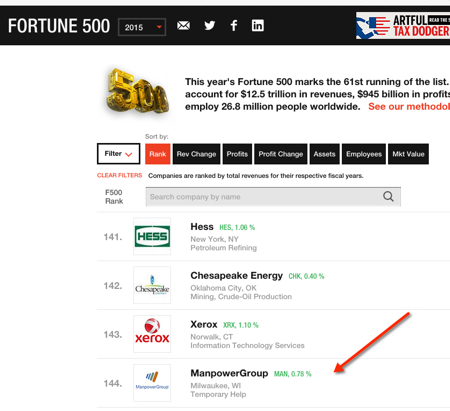The width and height of the screenshot is (450, 411).
Task: Expand the Filter dropdown
Action: 118,154
